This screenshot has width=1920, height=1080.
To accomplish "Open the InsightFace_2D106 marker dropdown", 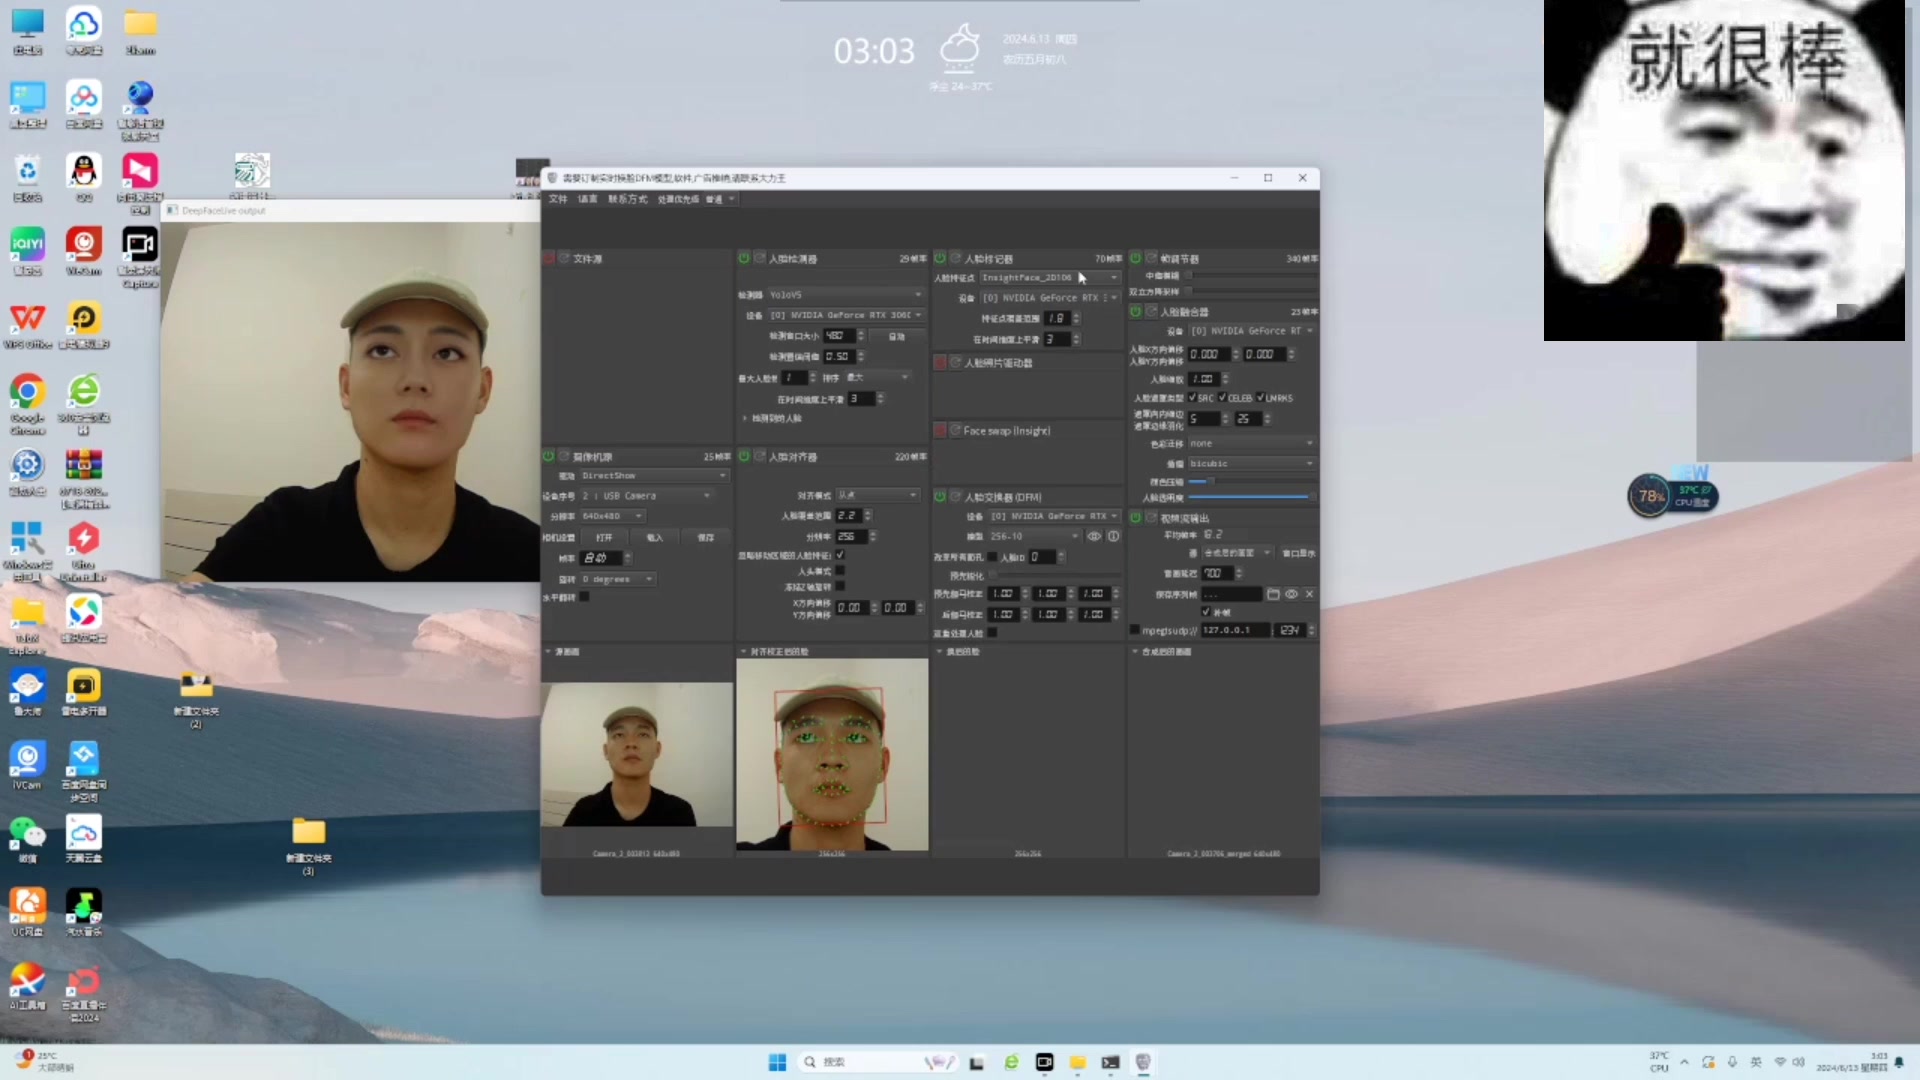I will [x=1049, y=277].
